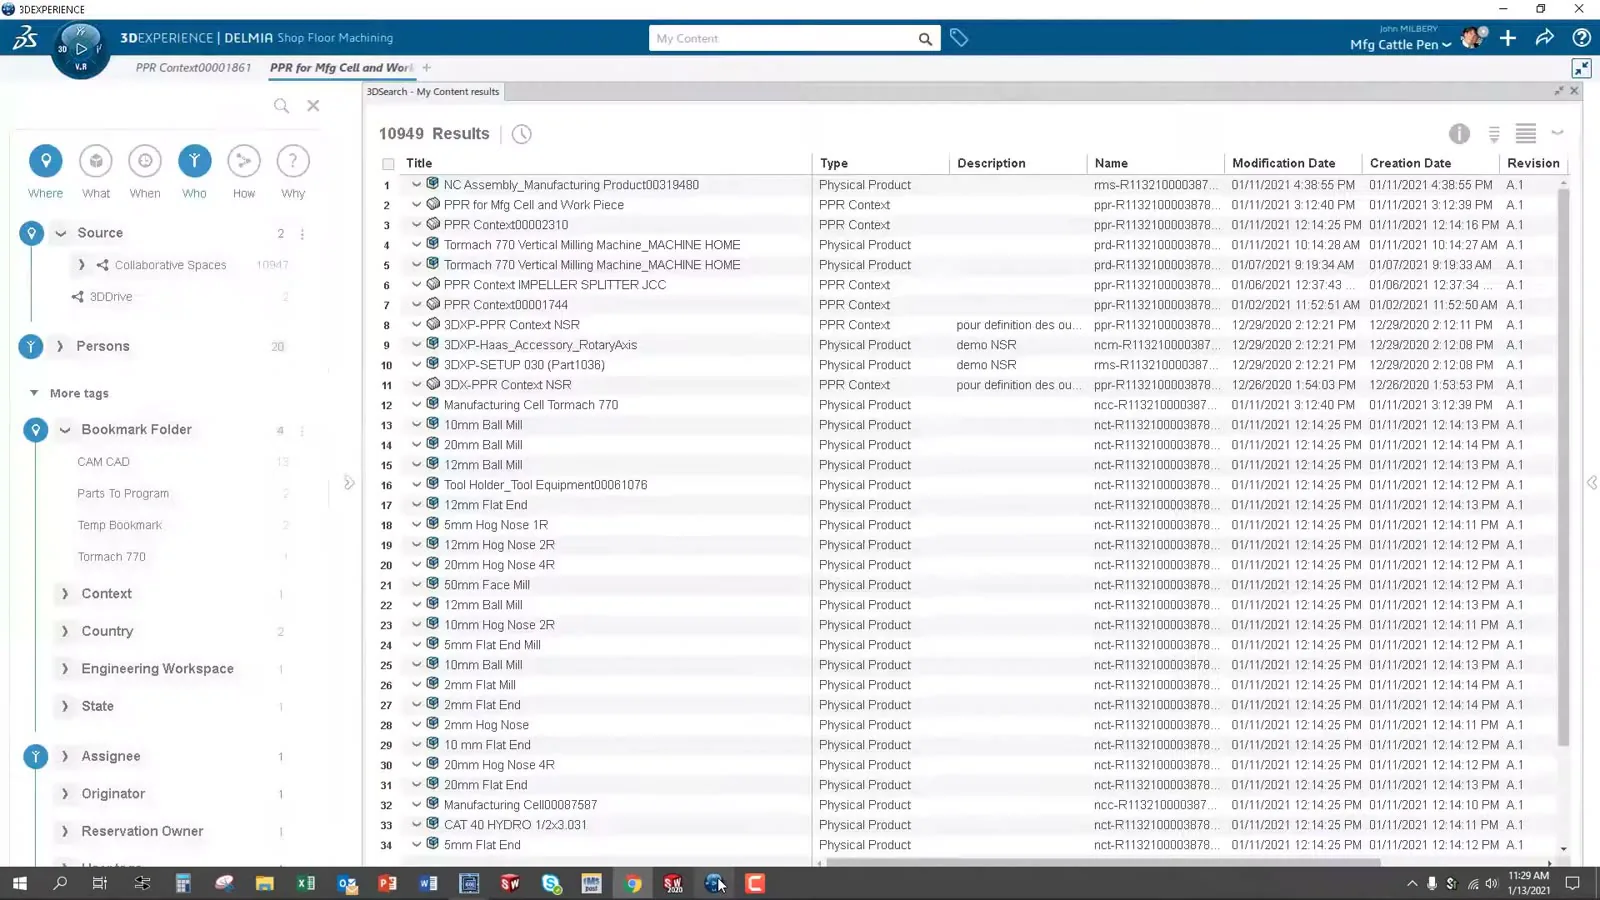Screen dimensions: 1600x900
Task: Open the view options chevron above results
Action: [1557, 133]
